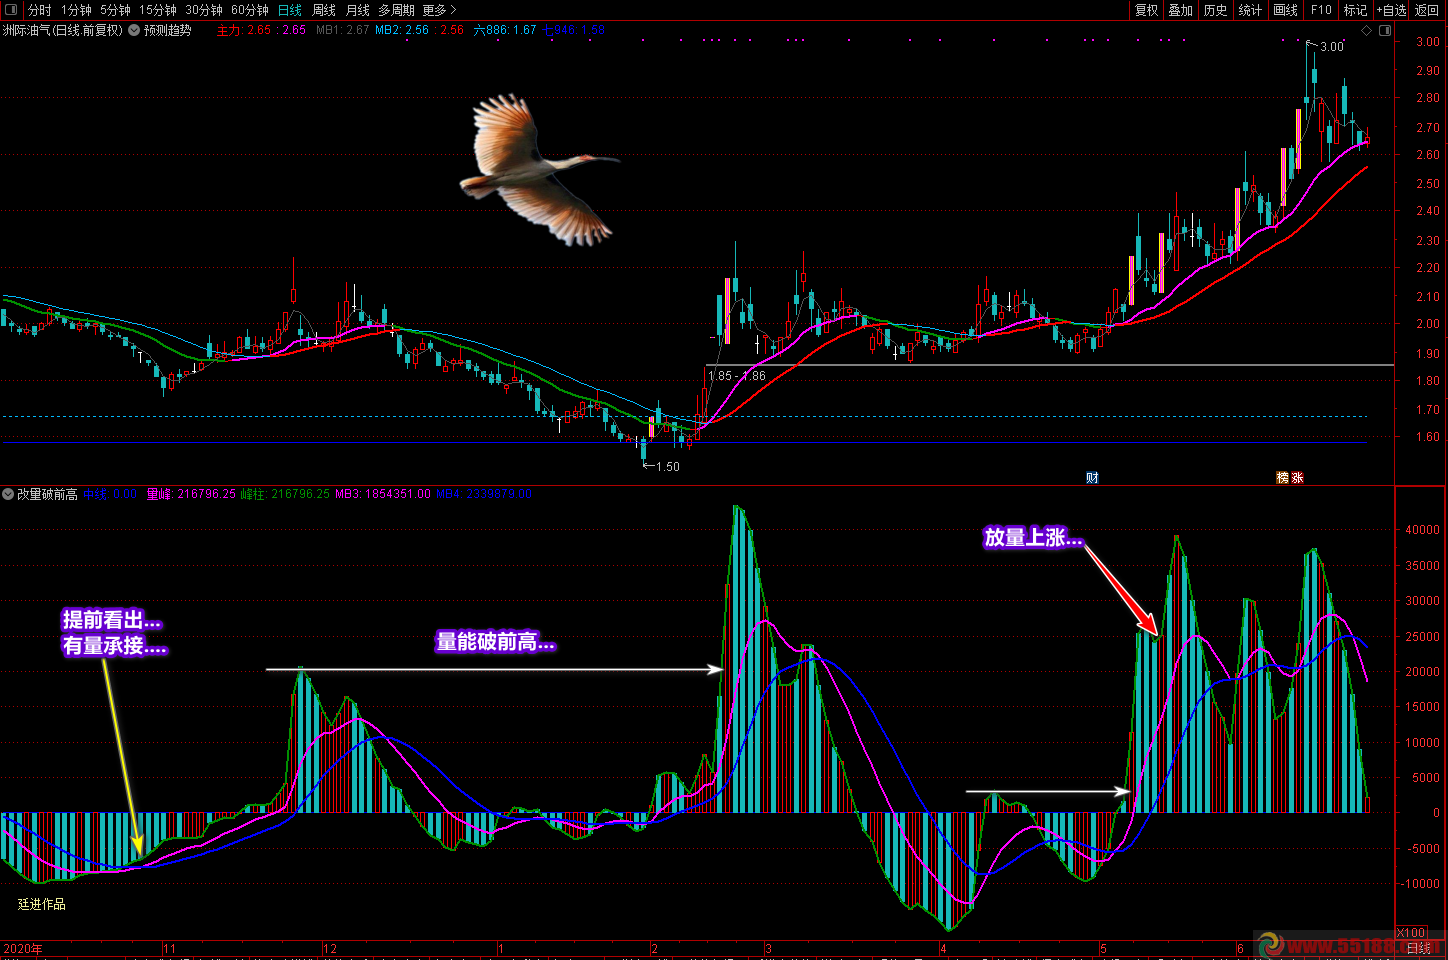Expand the main chart indicator dropdown arrow
1448x960 pixels.
pos(134,31)
